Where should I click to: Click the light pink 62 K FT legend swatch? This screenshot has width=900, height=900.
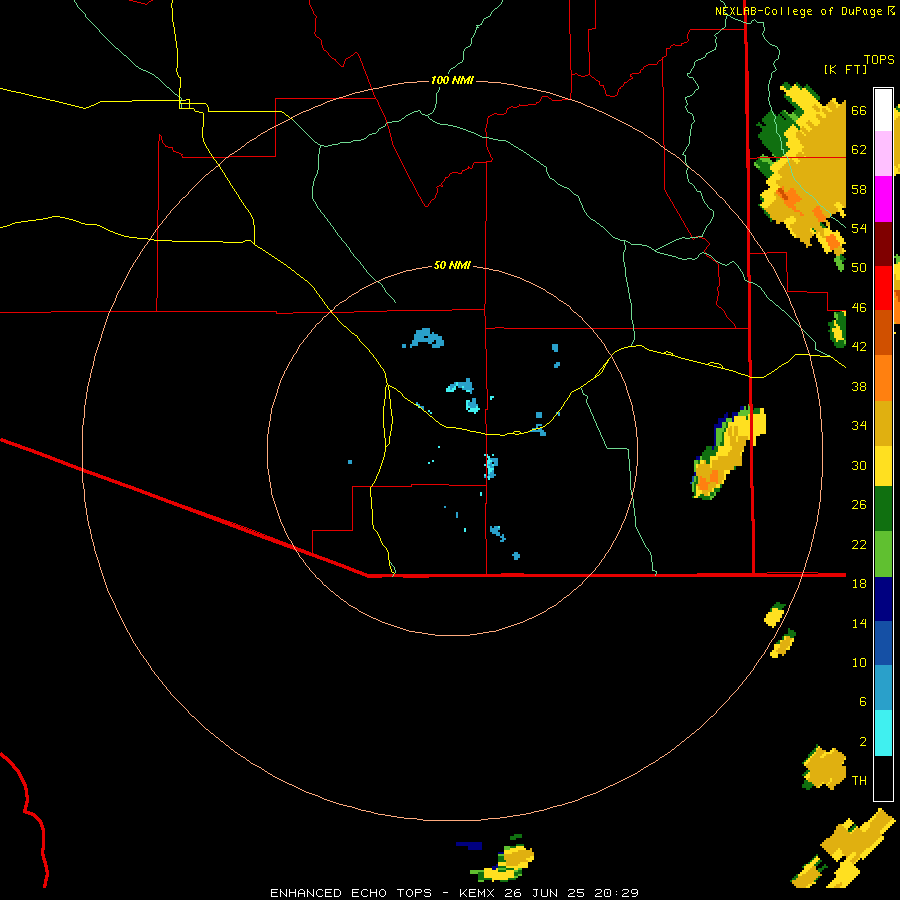click(883, 153)
